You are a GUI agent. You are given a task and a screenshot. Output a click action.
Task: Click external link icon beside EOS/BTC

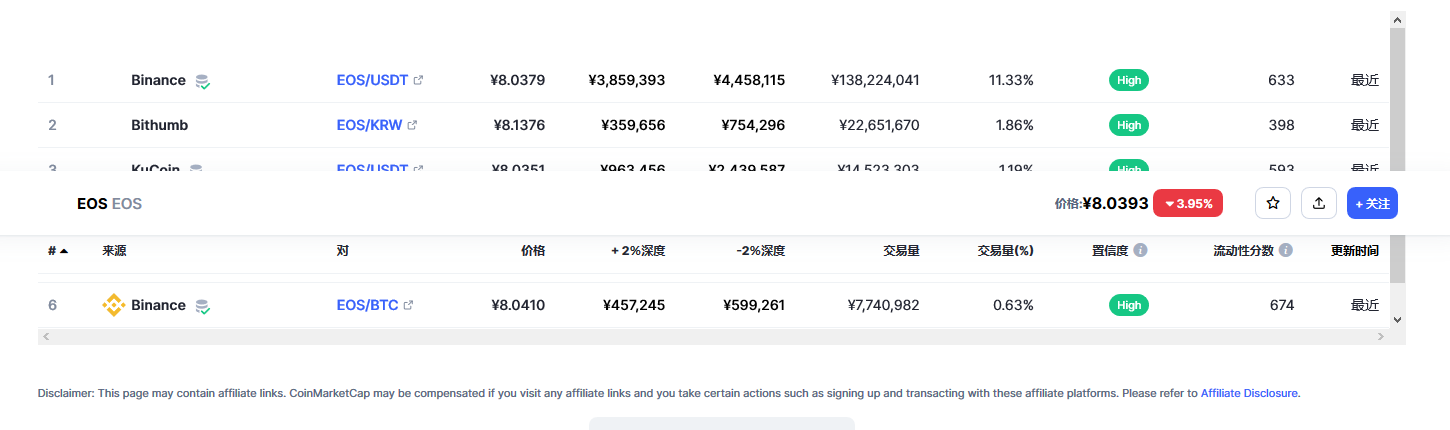click(408, 305)
